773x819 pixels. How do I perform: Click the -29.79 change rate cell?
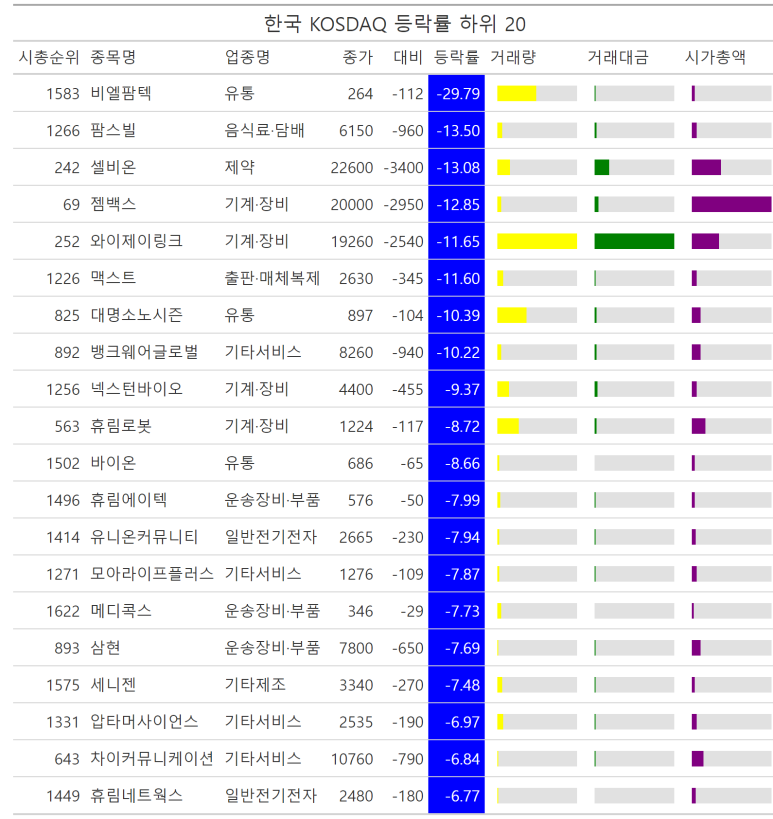(x=456, y=93)
